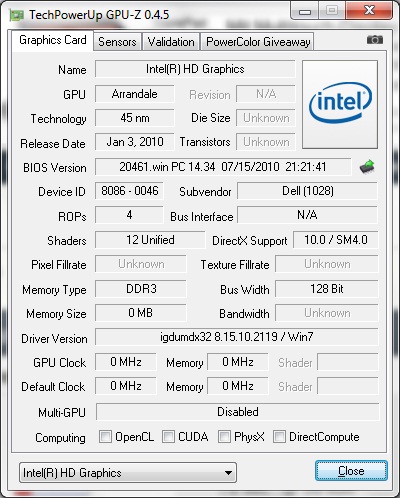Screen dimensions: 400x498
Task: Switch to the Sensors tab
Action: click(117, 42)
